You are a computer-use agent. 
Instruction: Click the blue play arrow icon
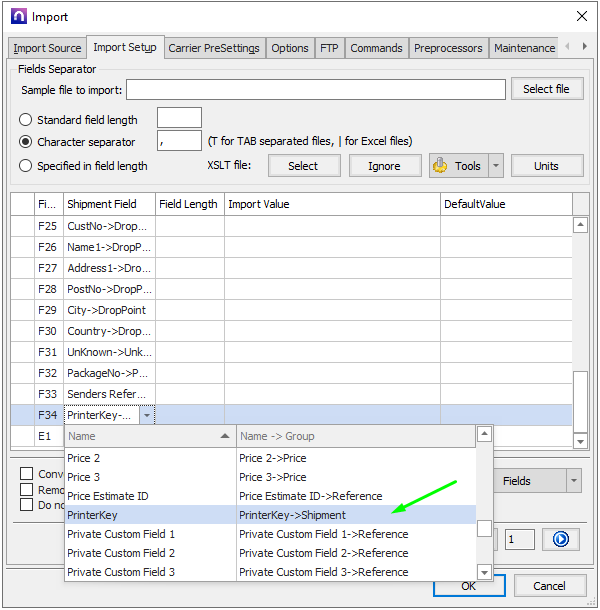click(x=560, y=539)
